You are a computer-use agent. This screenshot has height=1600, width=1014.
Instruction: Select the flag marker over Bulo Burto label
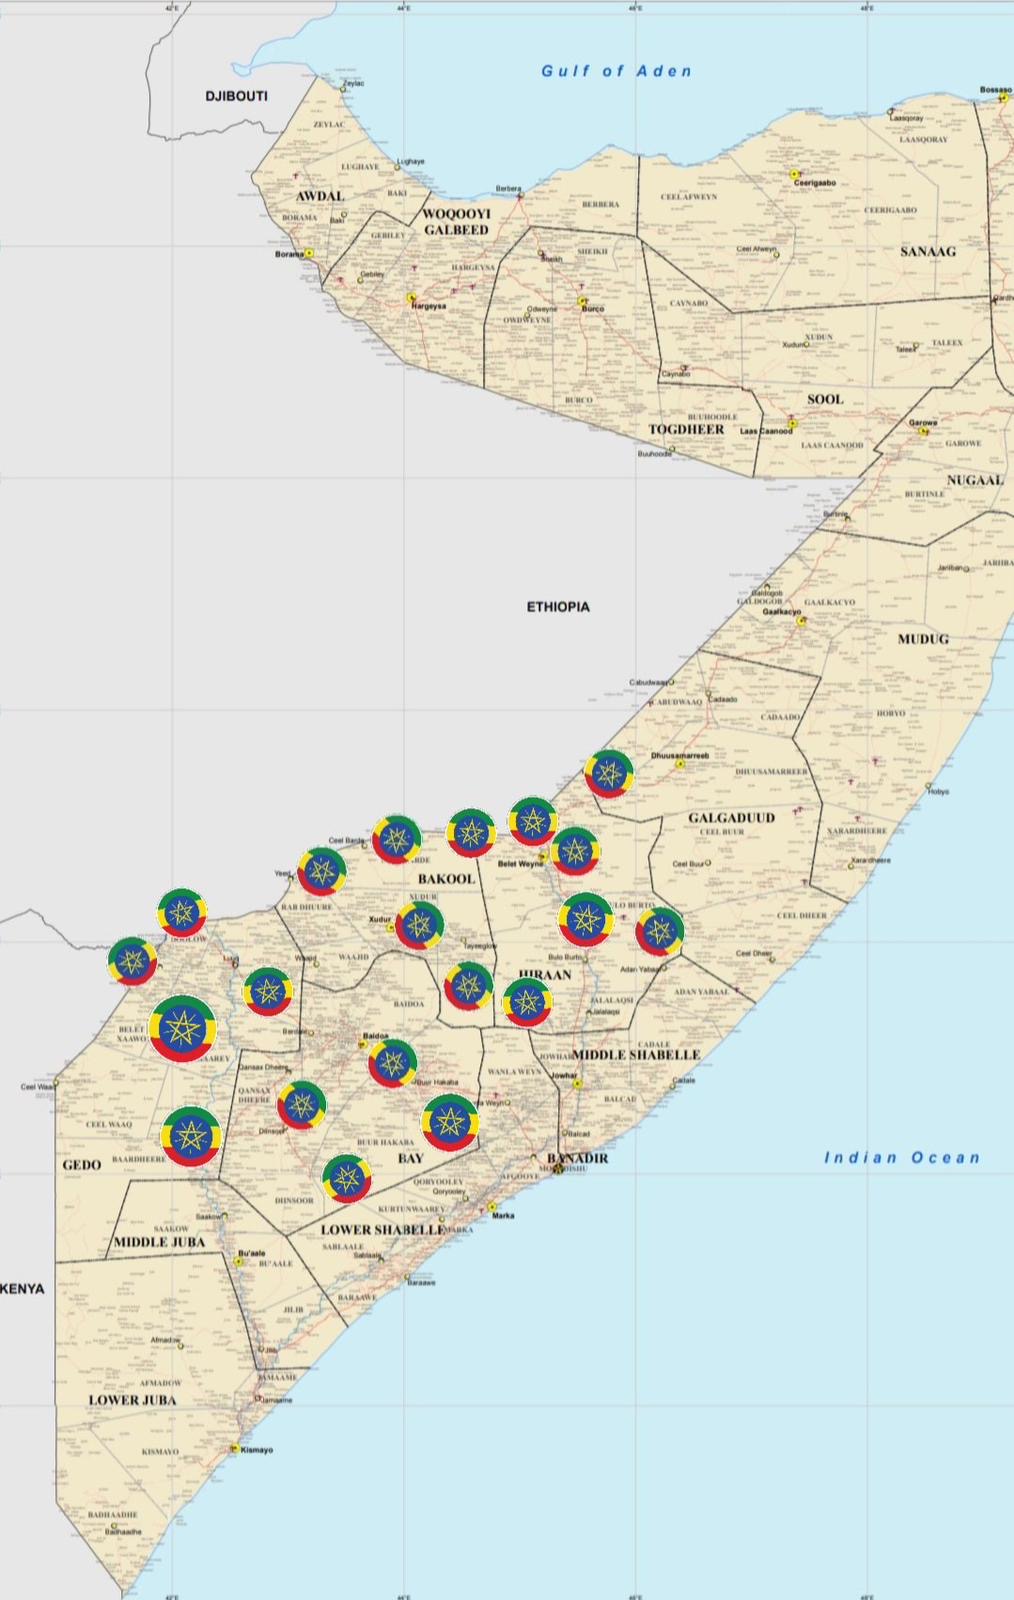[585, 920]
